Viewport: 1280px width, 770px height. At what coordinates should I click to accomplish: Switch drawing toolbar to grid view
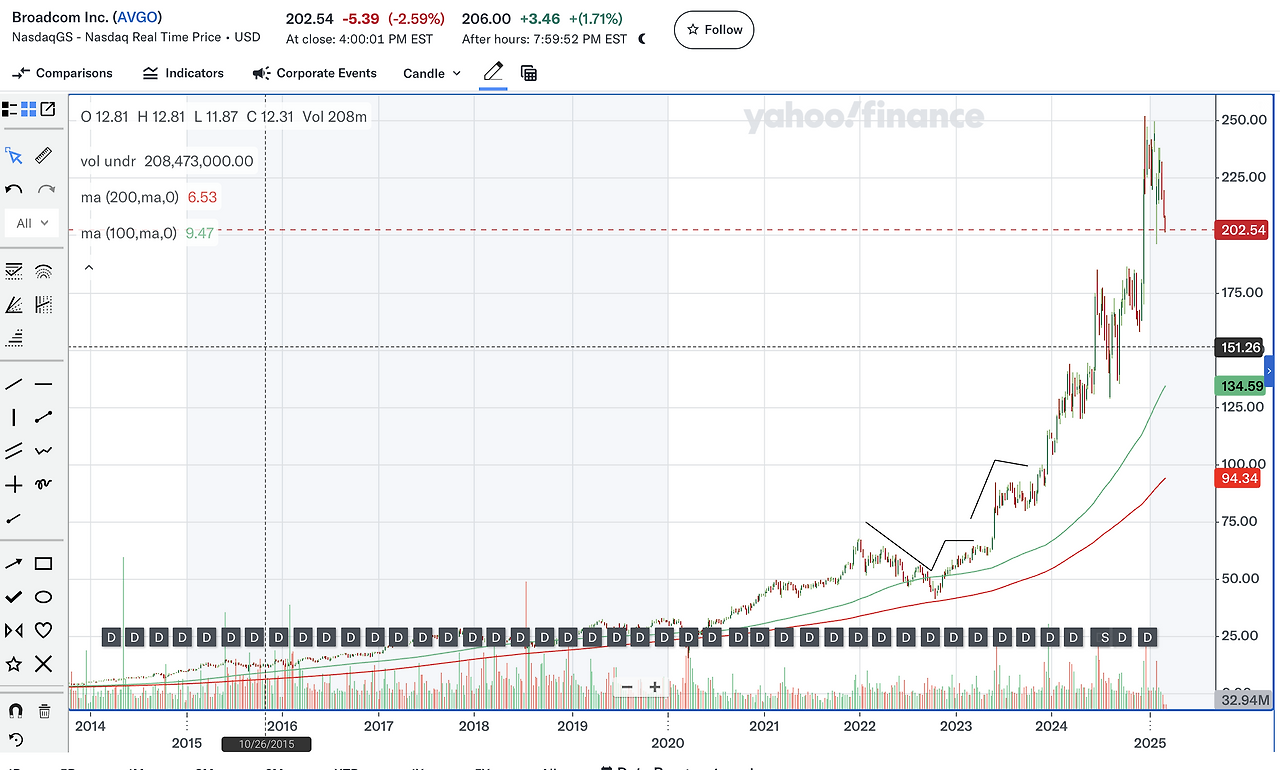(29, 109)
